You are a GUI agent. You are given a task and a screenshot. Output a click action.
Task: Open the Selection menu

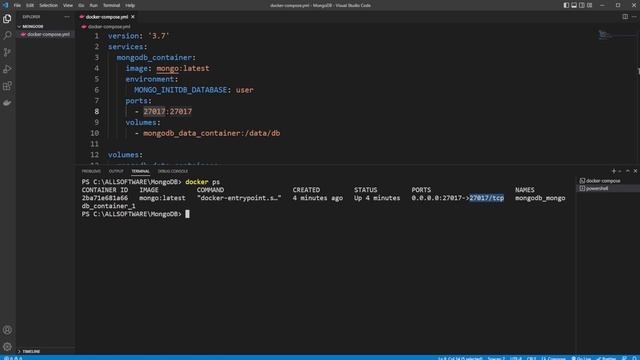pyautogui.click(x=48, y=5)
